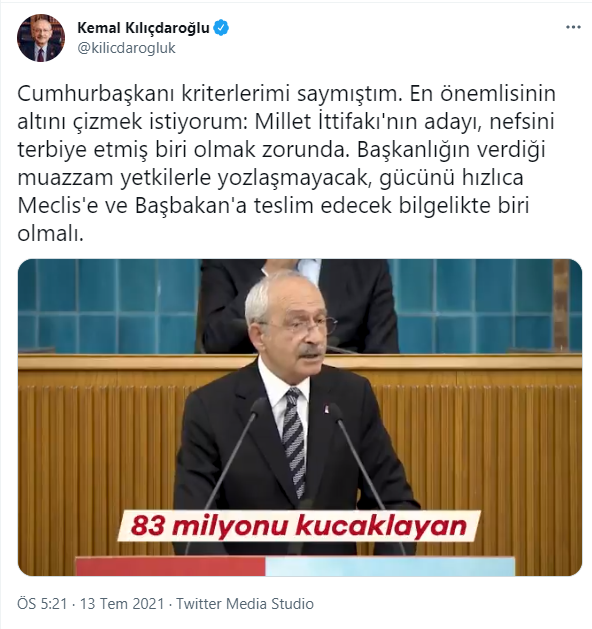This screenshot has width=592, height=629.
Task: Click the red section of the podium banner
Action: click(x=170, y=566)
